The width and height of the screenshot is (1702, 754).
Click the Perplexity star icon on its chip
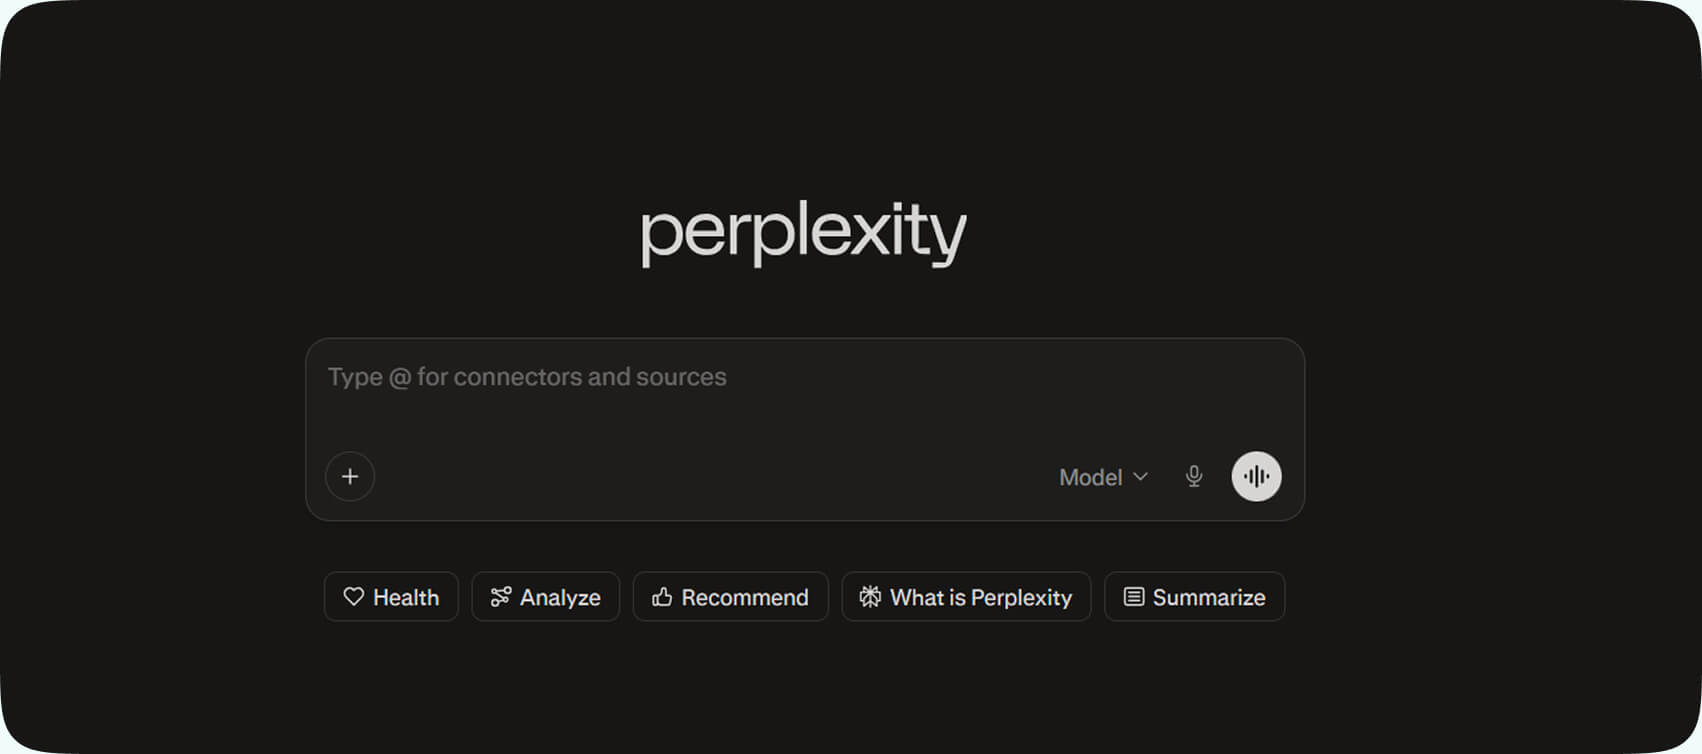click(x=869, y=597)
